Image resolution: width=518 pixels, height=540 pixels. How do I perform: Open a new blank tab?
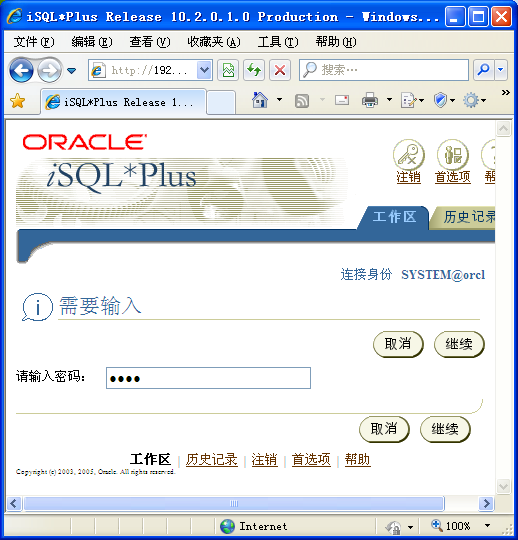(221, 102)
